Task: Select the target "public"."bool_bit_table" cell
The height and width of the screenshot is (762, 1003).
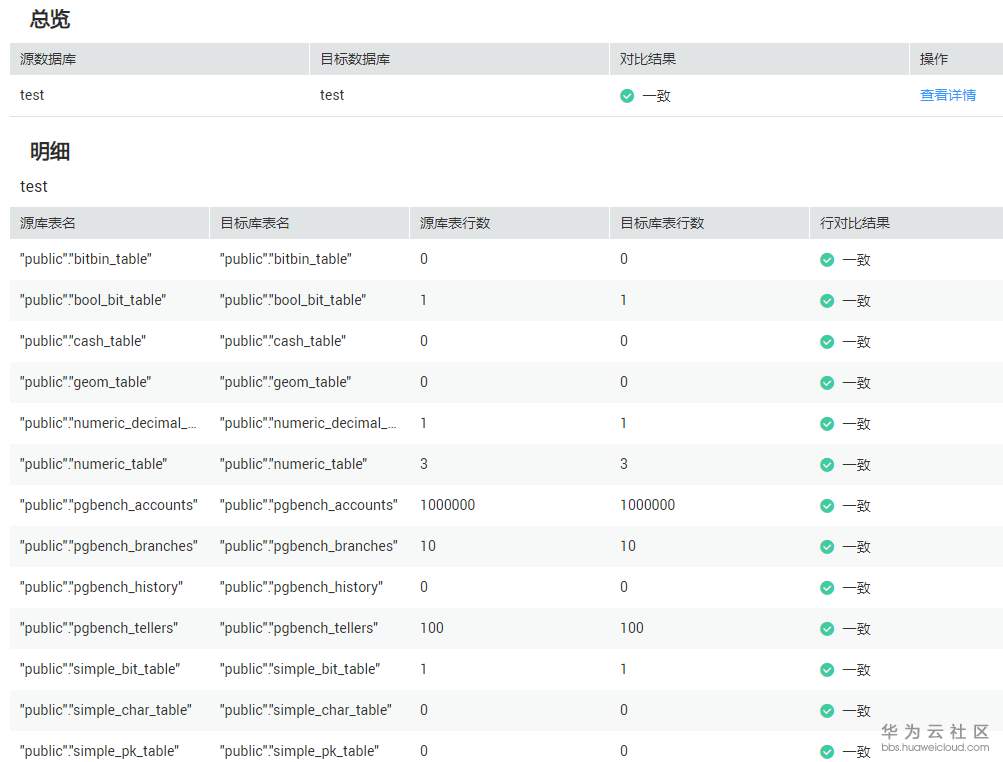Action: [293, 300]
